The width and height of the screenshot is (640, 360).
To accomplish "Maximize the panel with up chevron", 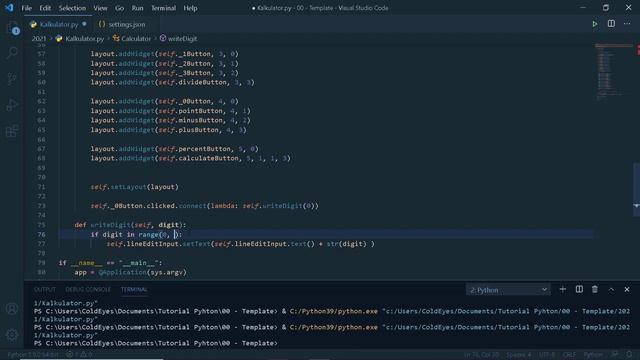I will click(611, 289).
